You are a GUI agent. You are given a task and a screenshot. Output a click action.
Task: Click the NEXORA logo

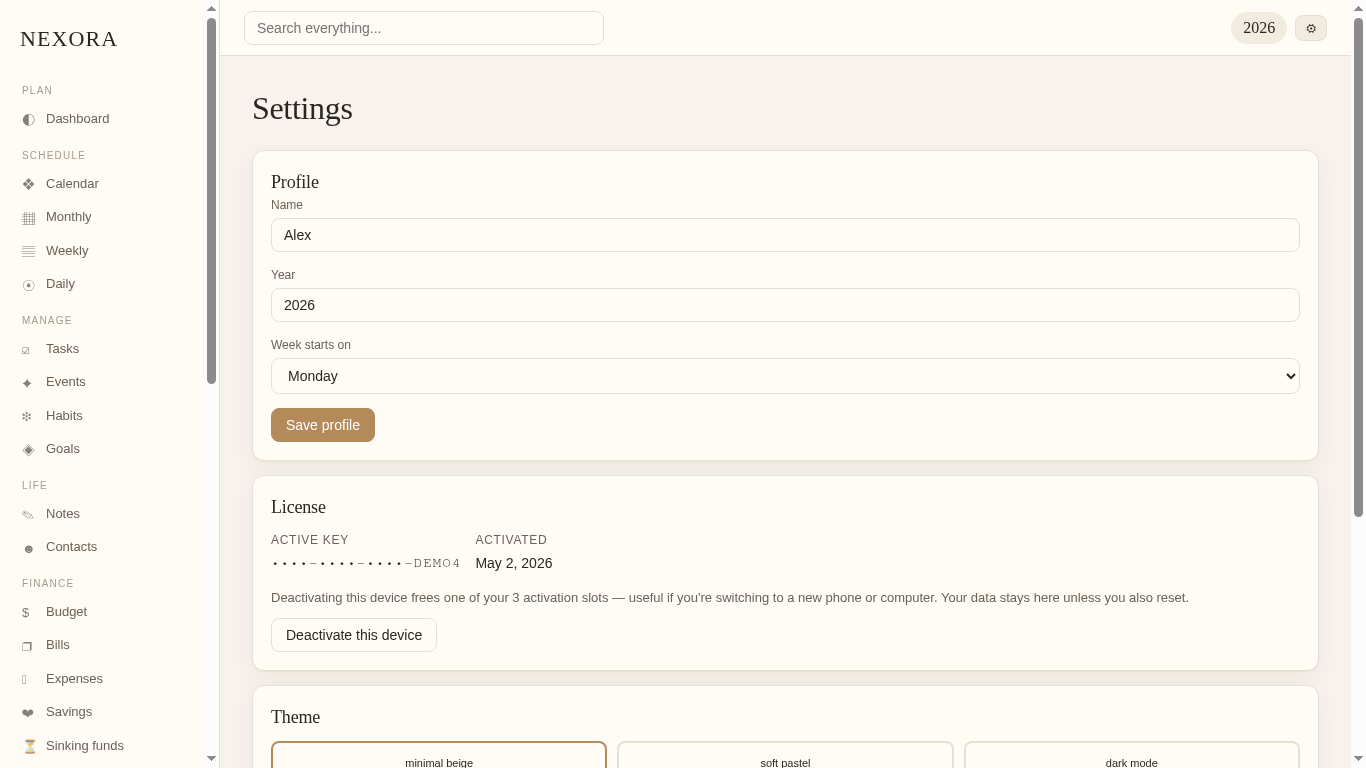tap(69, 39)
